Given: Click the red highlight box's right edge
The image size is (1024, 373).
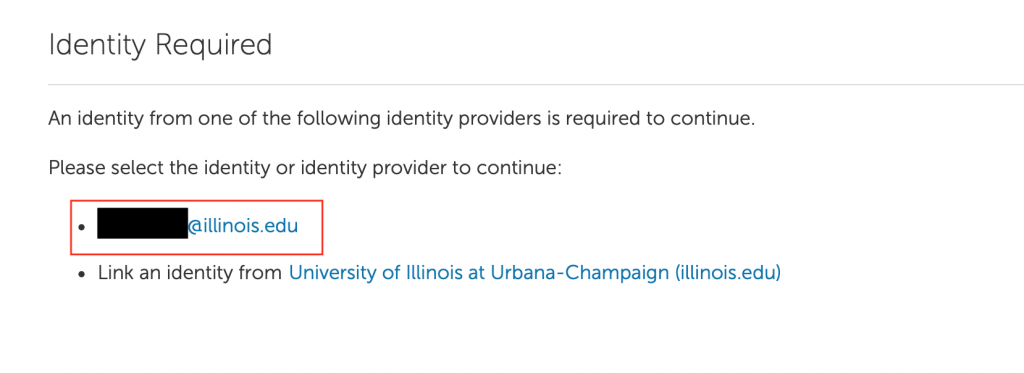Looking at the screenshot, I should coord(323,227).
